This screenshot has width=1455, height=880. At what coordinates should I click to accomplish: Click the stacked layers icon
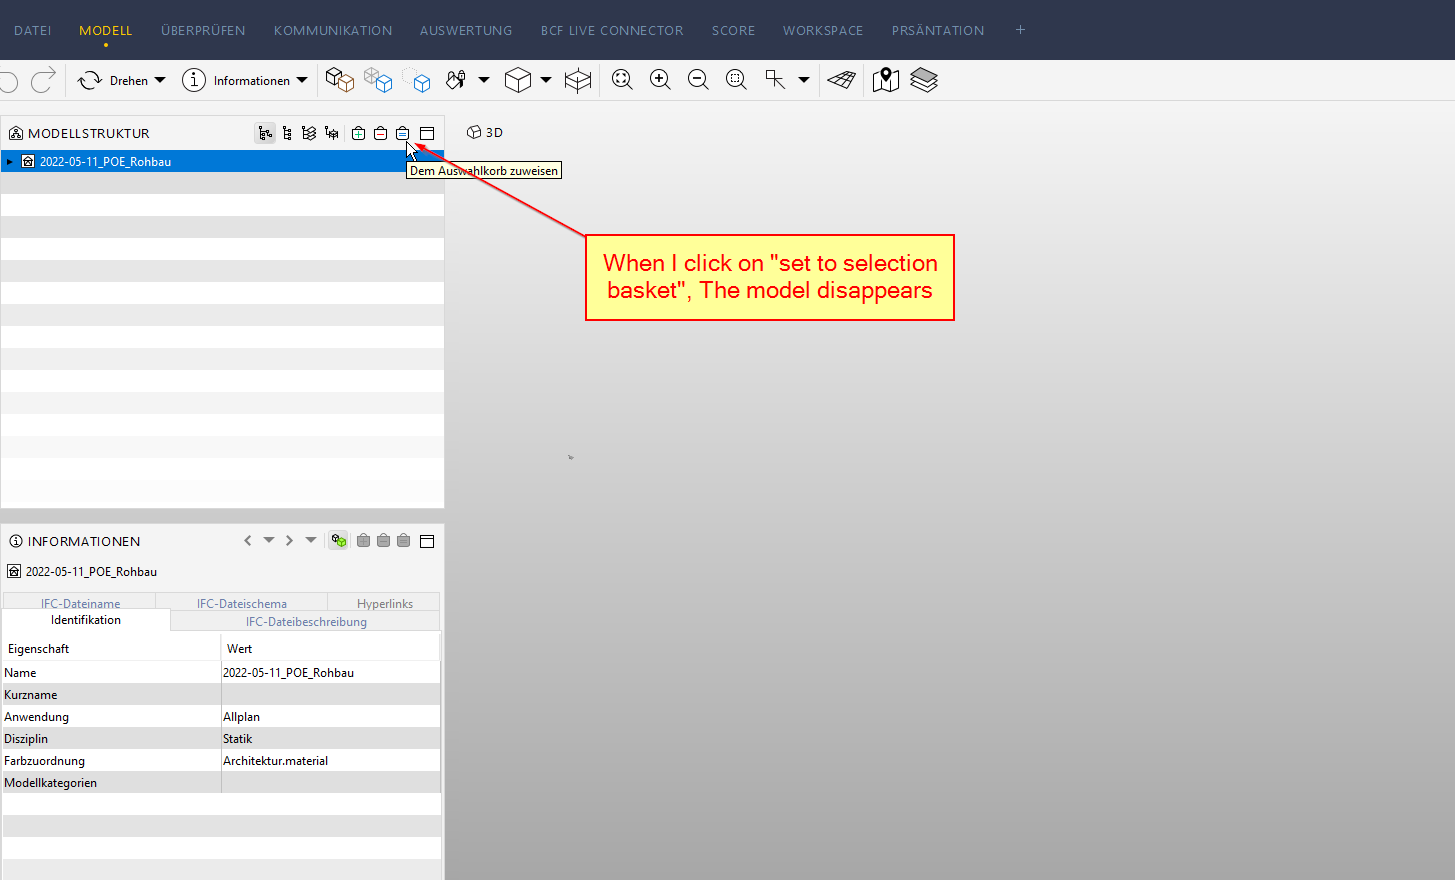924,80
